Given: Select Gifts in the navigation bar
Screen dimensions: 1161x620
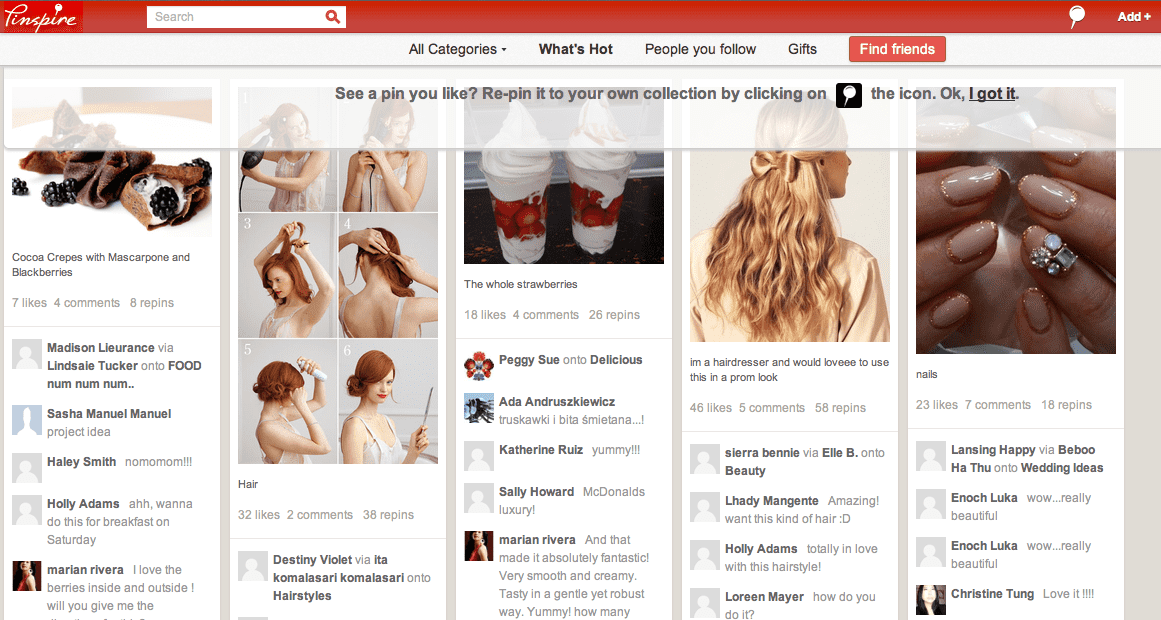Looking at the screenshot, I should coord(802,49).
